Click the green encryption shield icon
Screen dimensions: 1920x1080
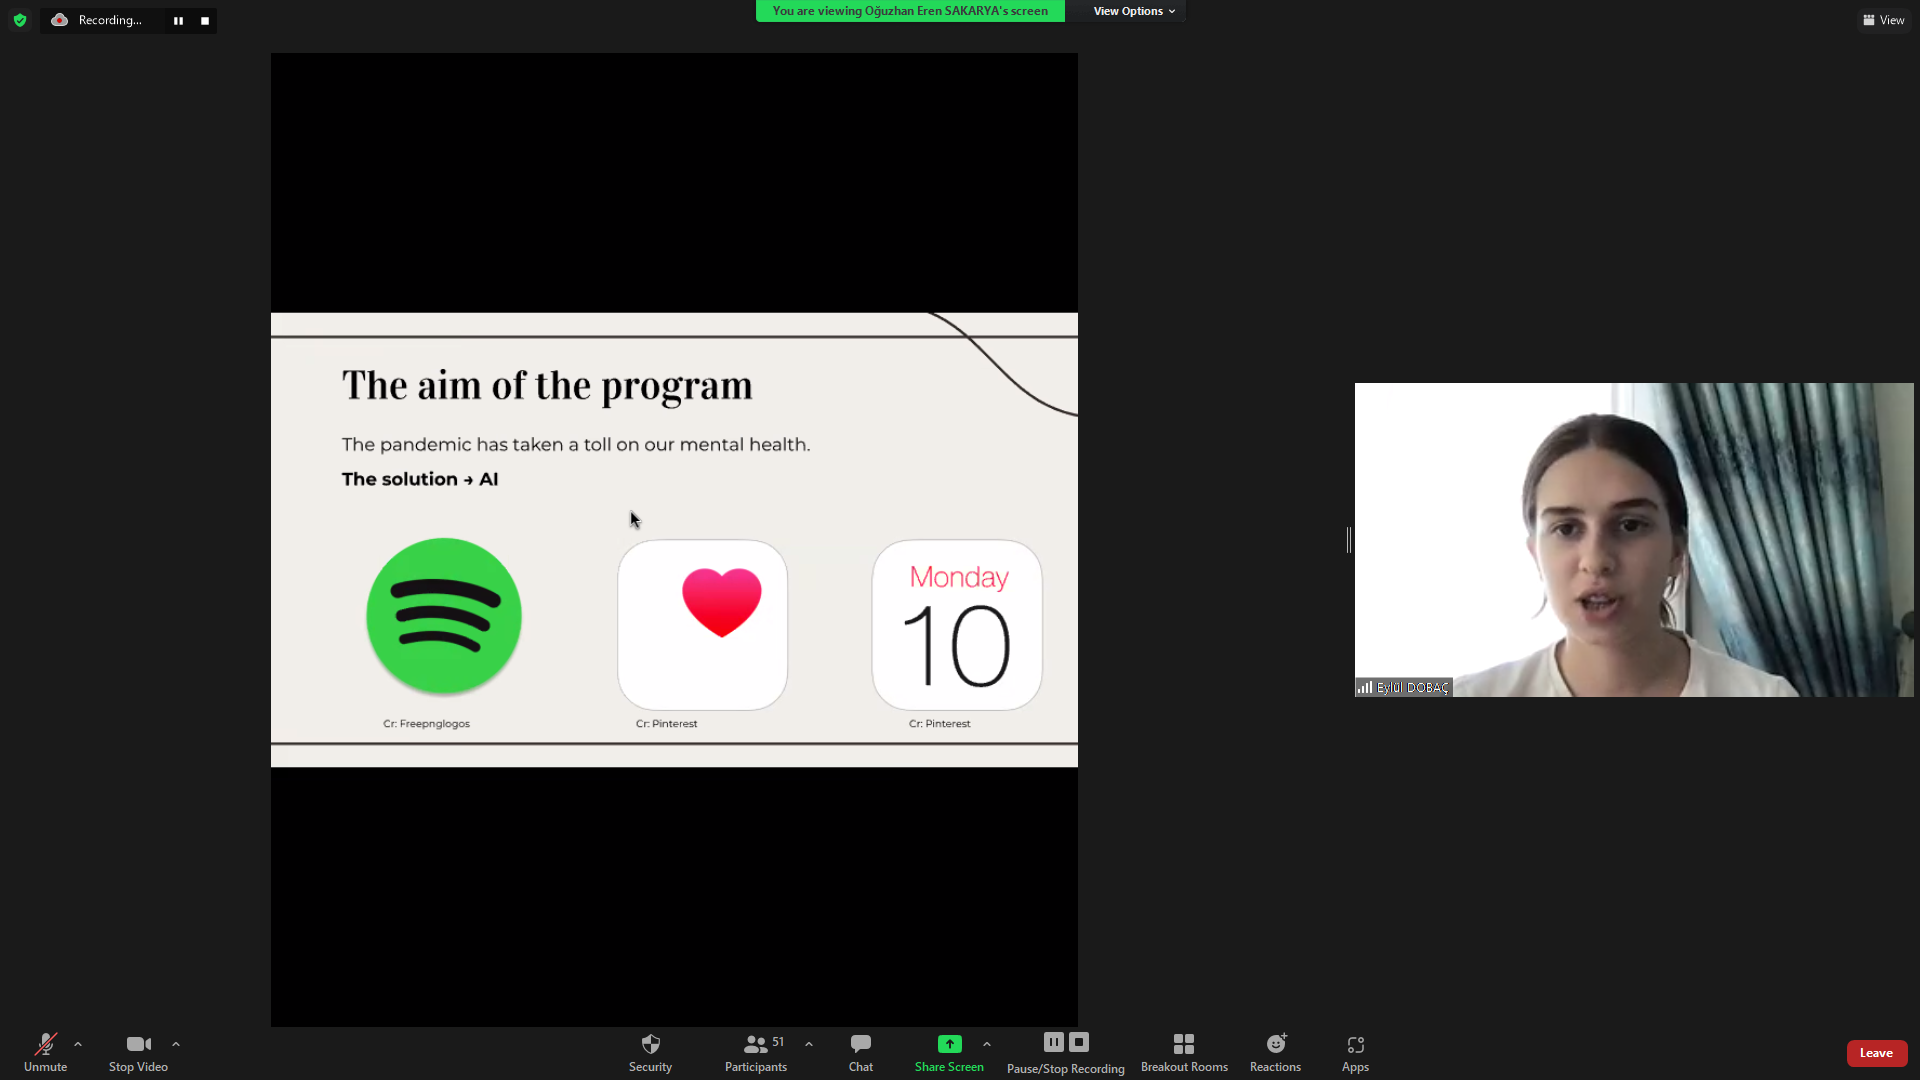click(20, 20)
